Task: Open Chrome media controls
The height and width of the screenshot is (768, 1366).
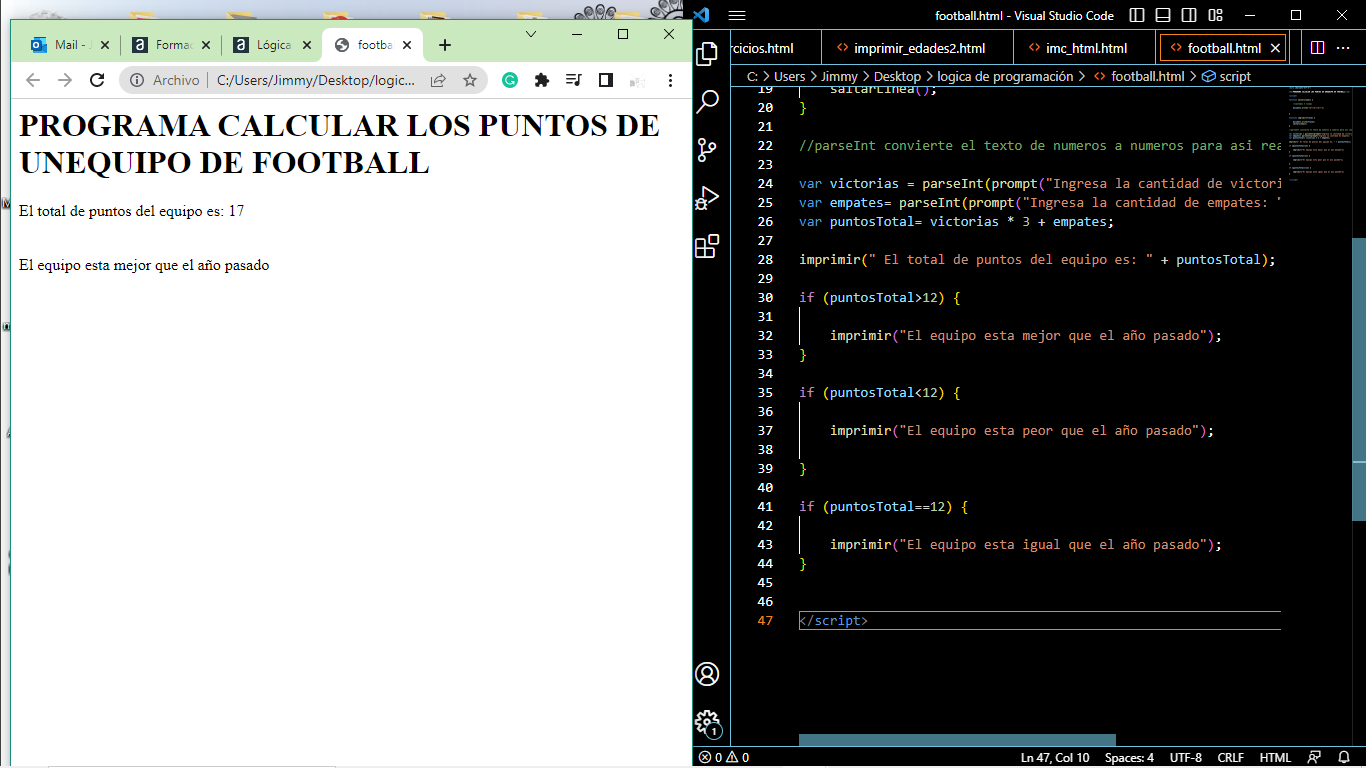Action: click(574, 80)
